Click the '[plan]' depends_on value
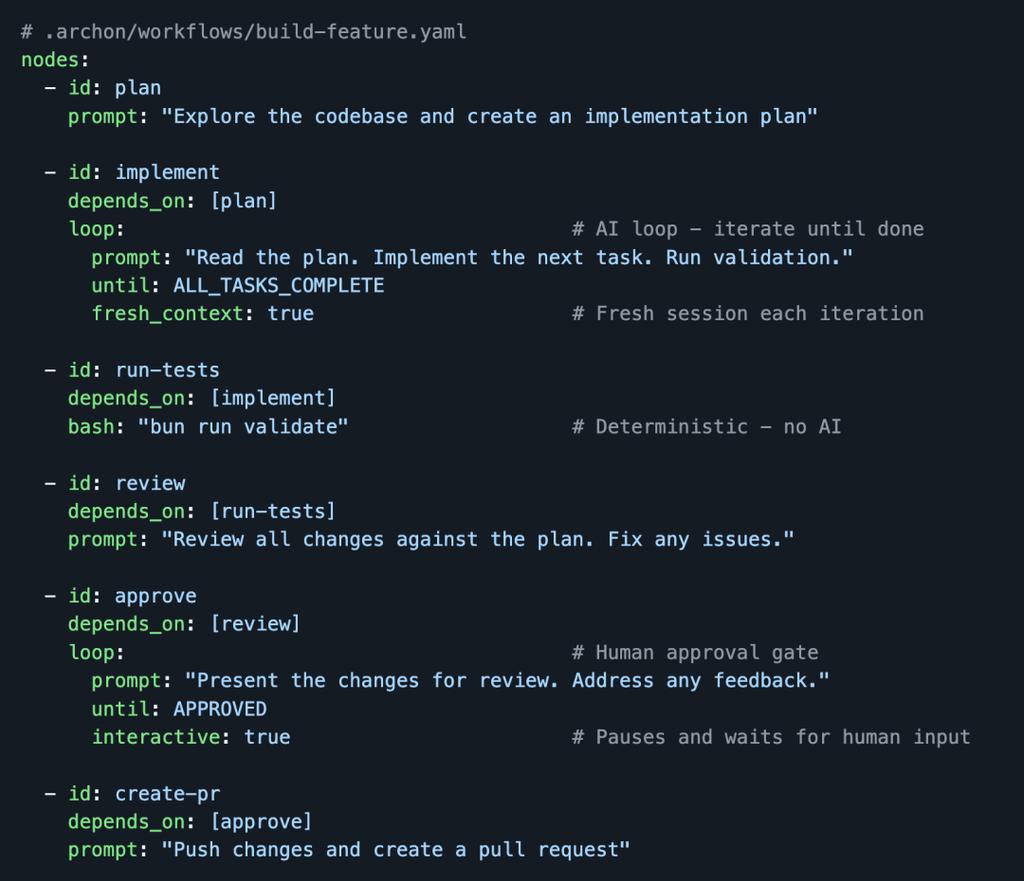1024x881 pixels. coord(243,201)
